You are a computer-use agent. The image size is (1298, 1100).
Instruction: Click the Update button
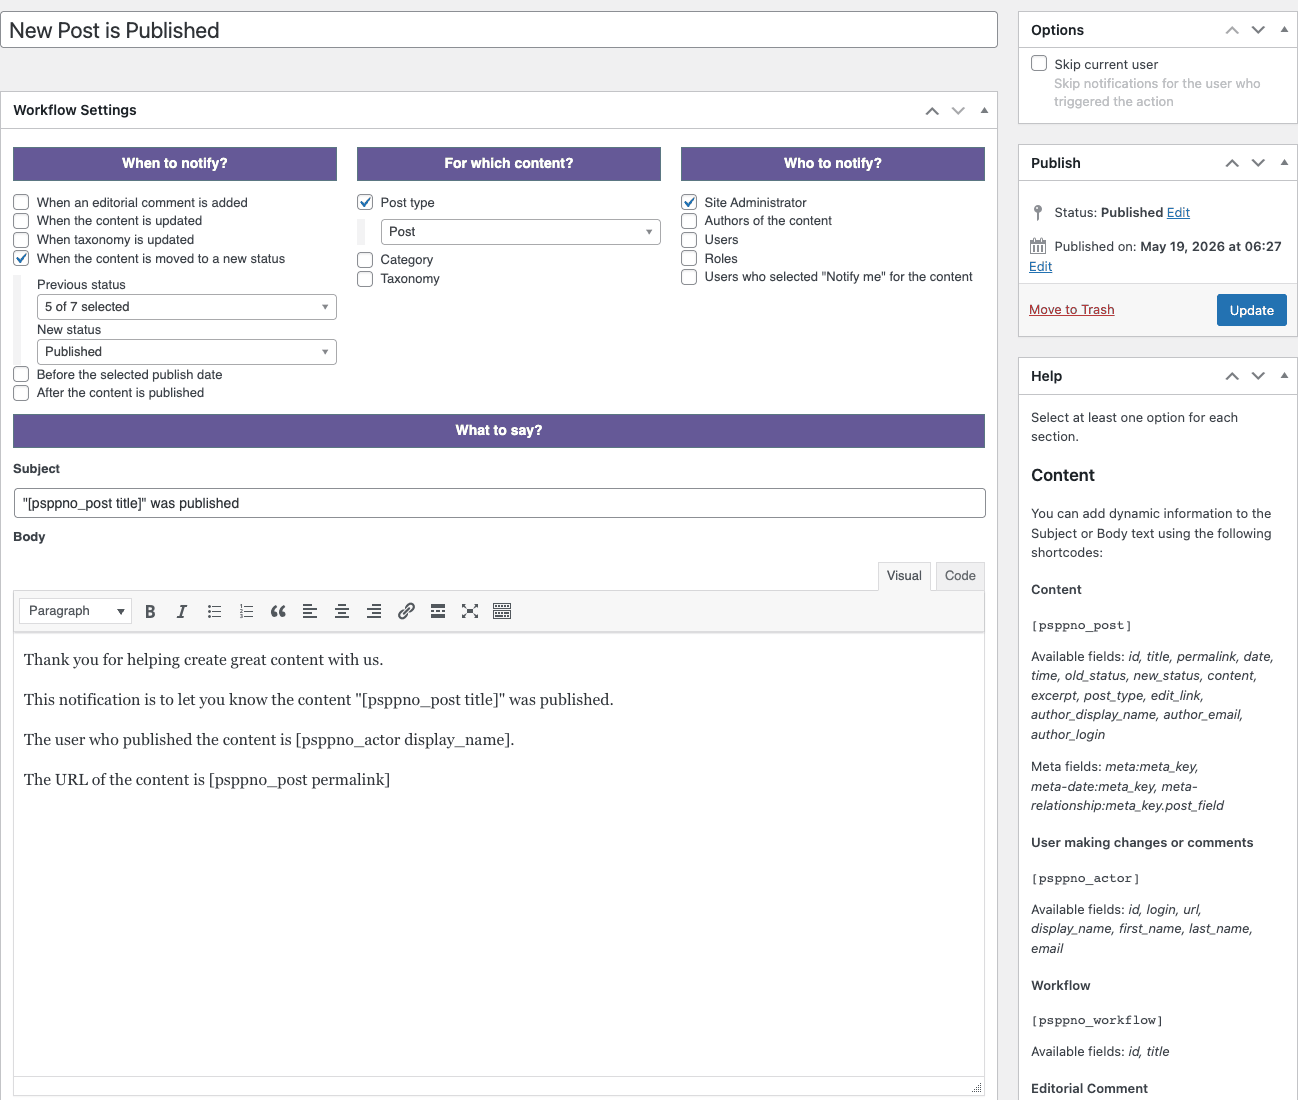(x=1252, y=310)
